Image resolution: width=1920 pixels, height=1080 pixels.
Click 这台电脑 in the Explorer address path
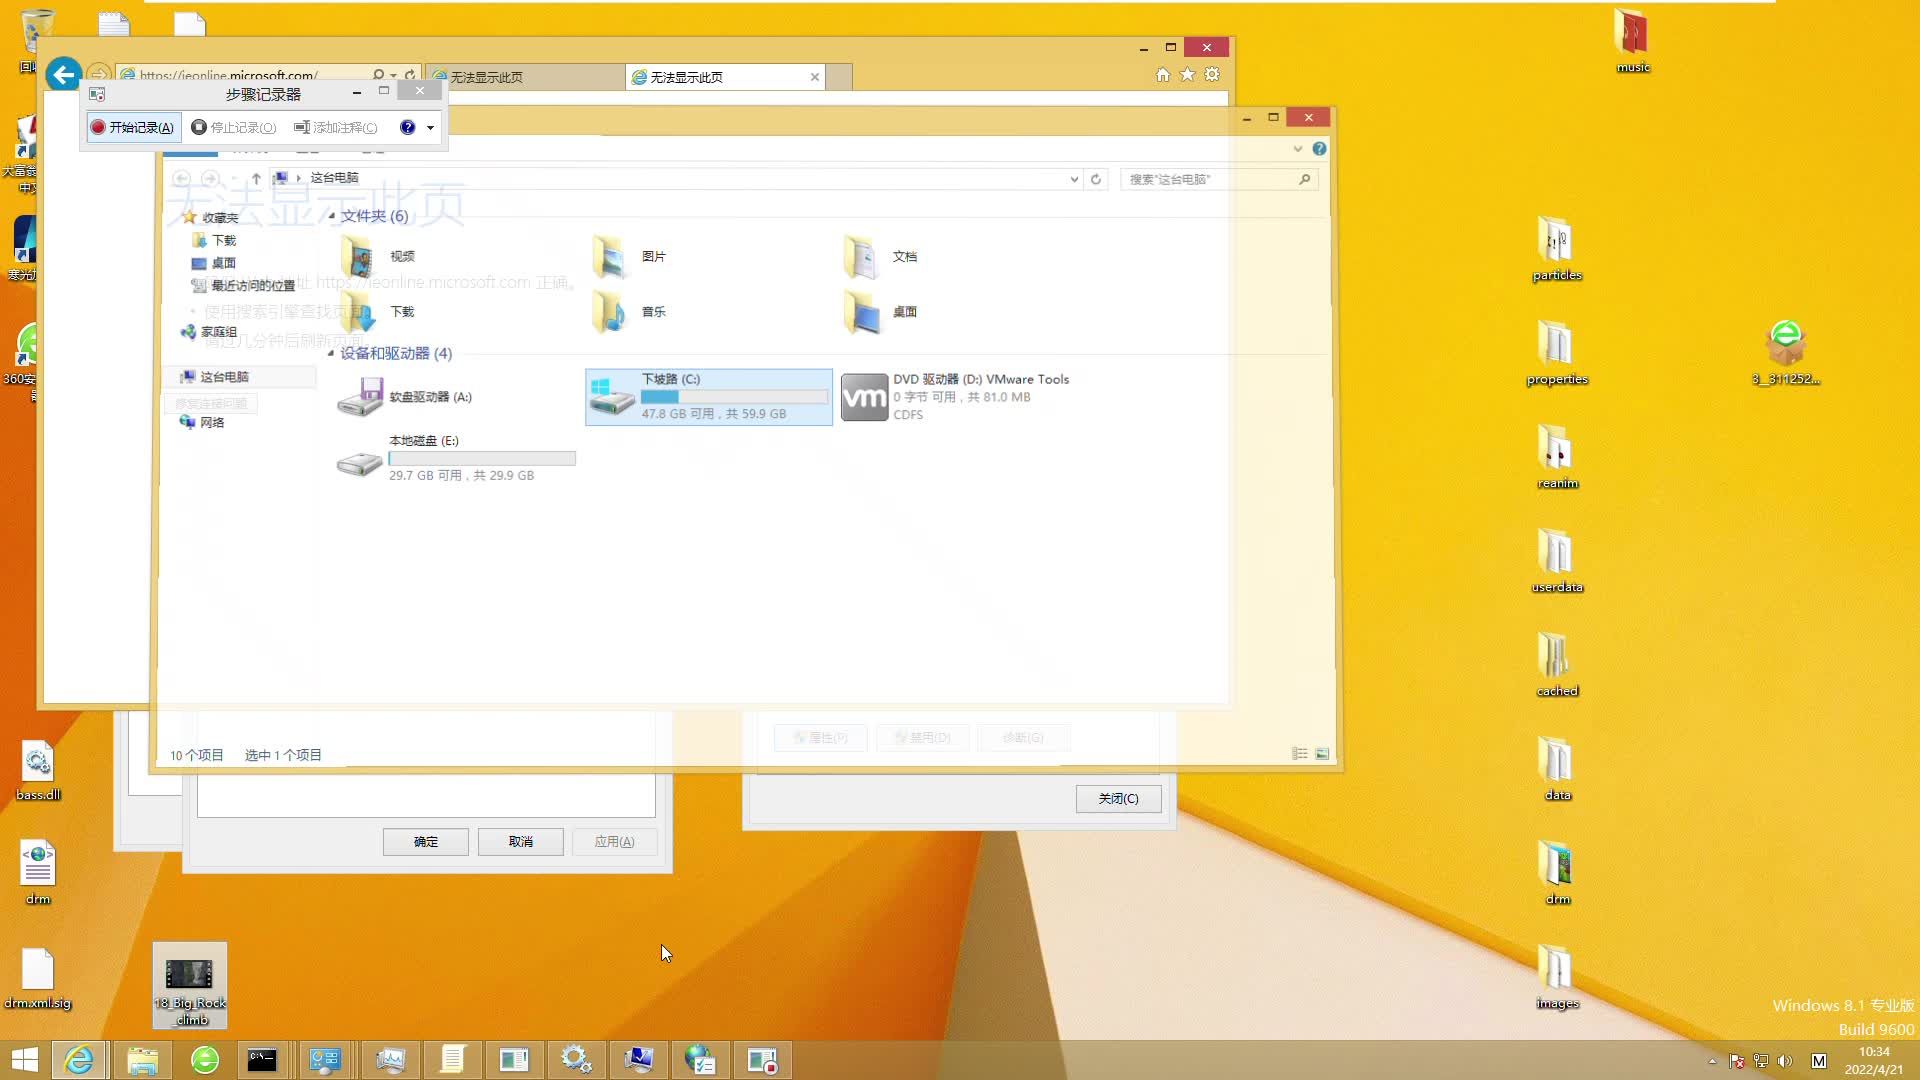(334, 178)
